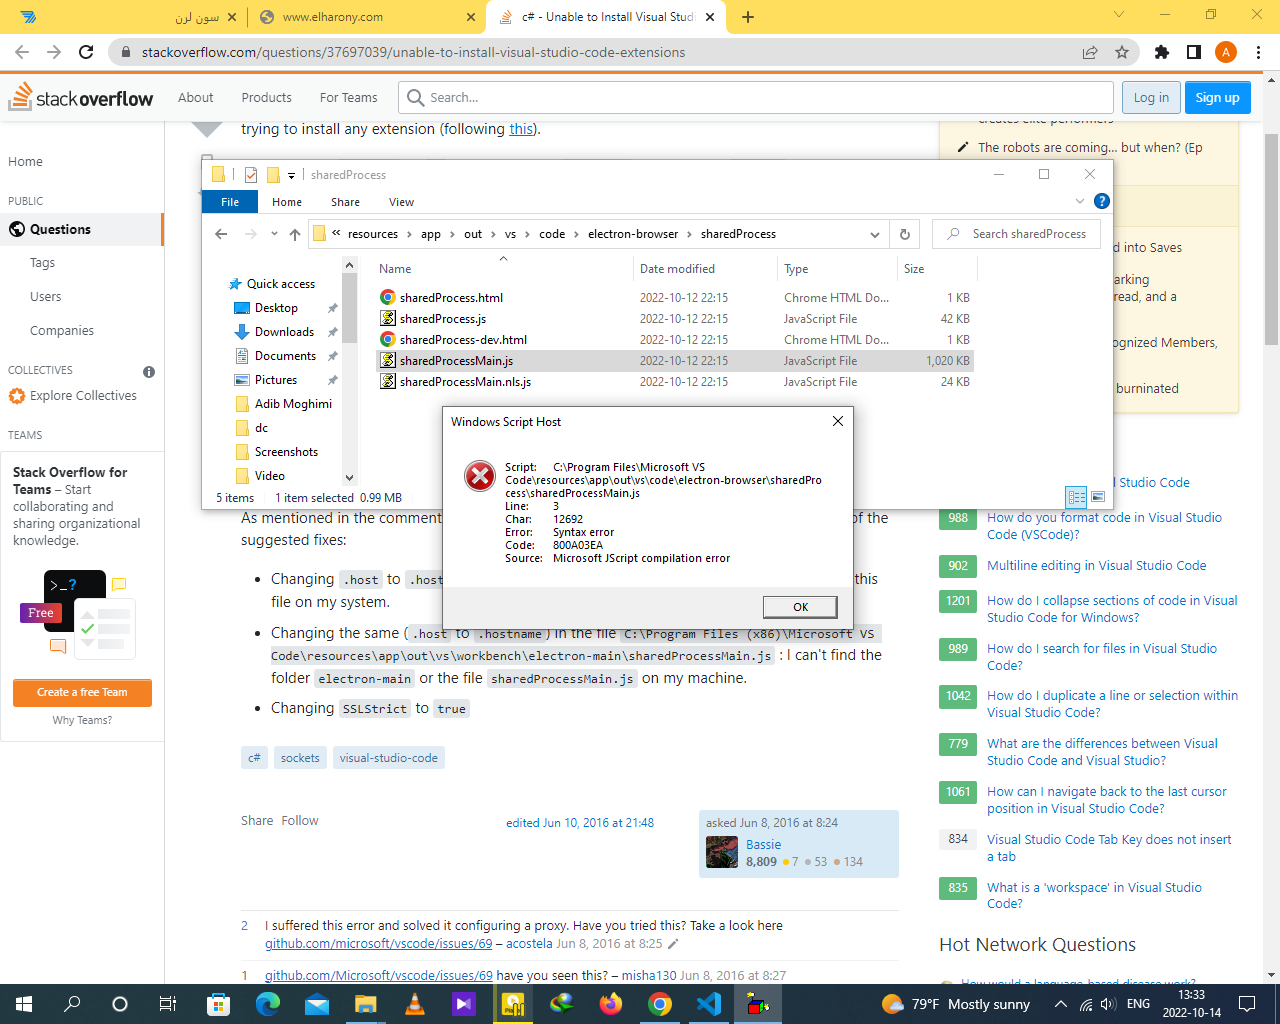Click the Sign up button
Screen dimensions: 1280x1024
[x=1217, y=97]
